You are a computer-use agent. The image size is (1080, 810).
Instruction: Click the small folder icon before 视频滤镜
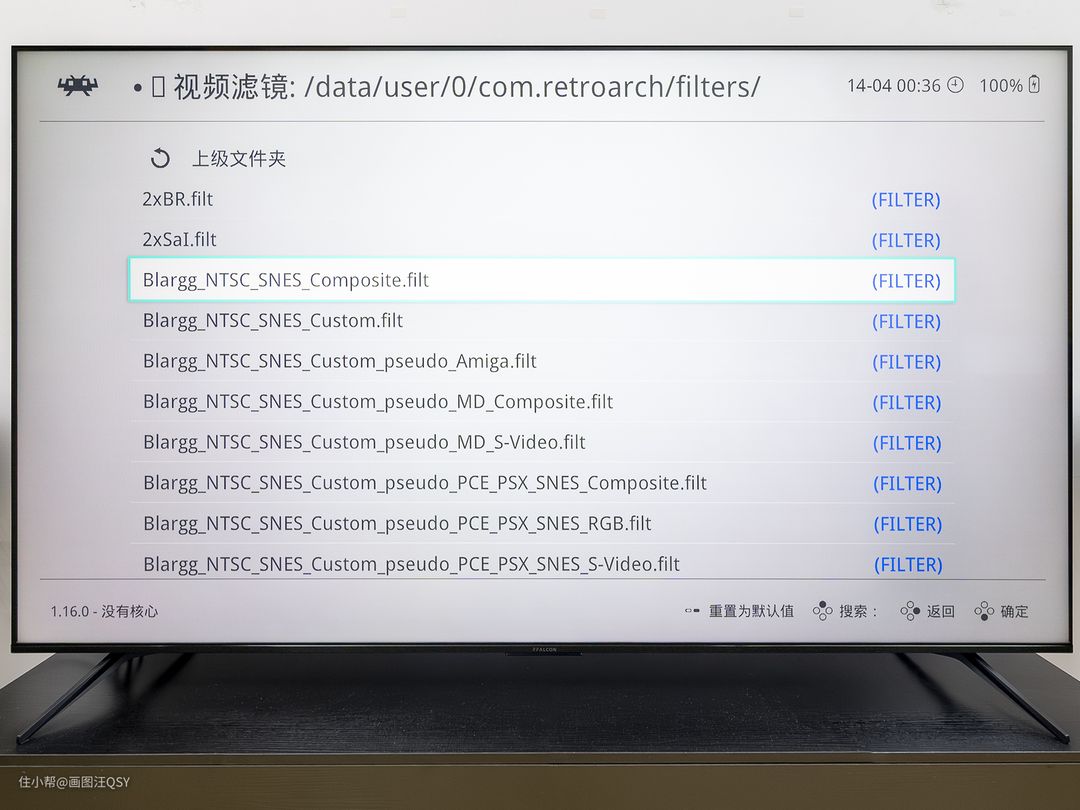(x=158, y=87)
